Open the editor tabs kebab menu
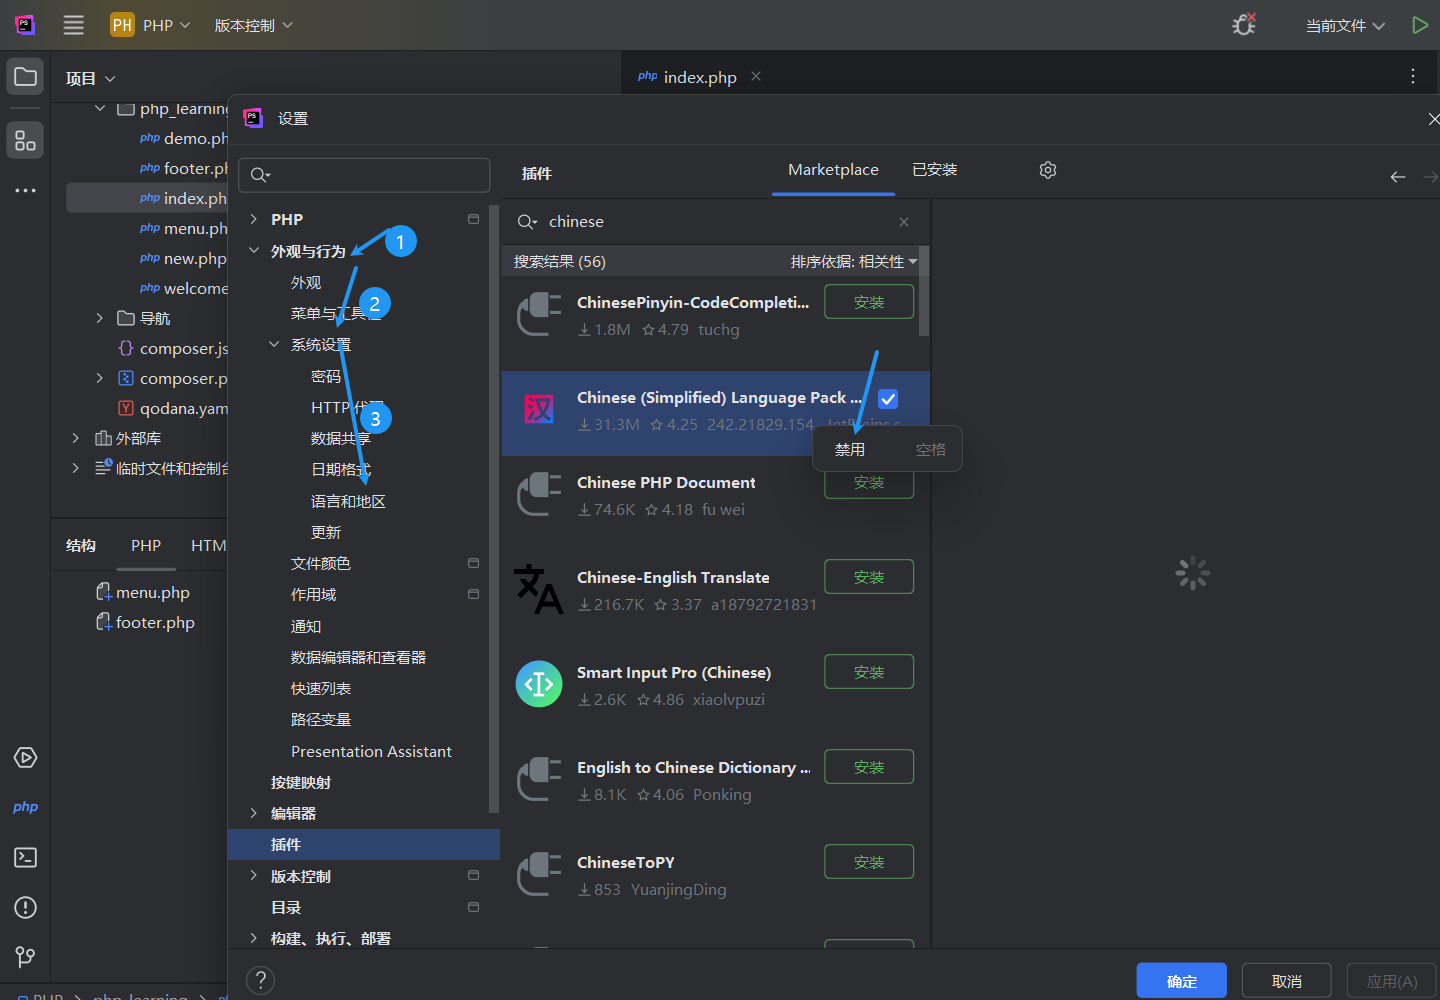 [x=1413, y=76]
